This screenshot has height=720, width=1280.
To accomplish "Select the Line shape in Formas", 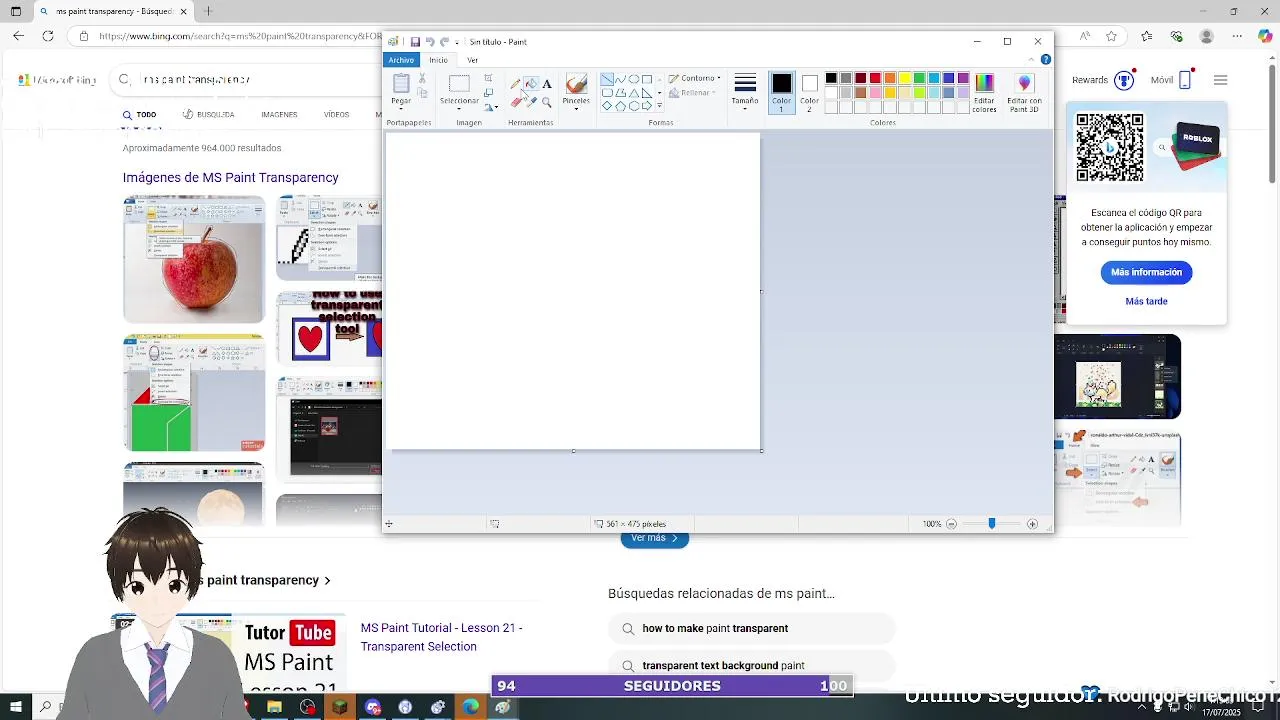I will click(x=607, y=79).
